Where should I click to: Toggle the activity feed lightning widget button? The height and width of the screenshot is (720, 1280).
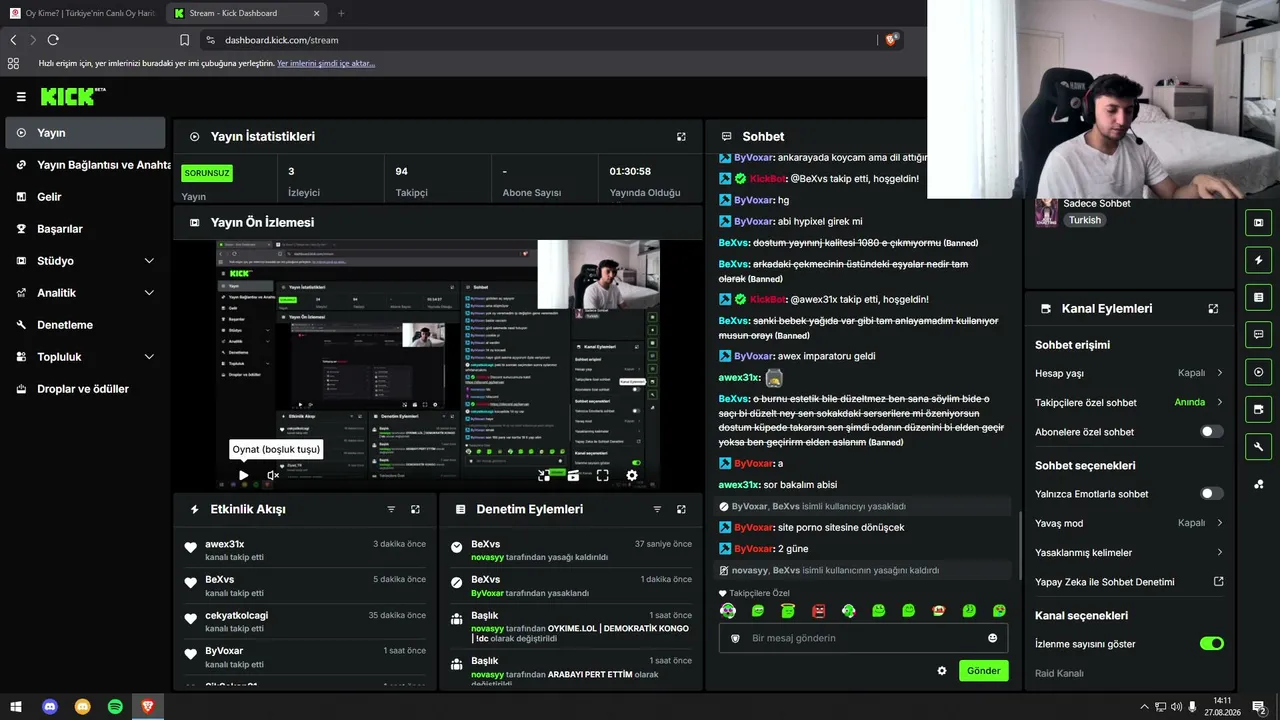pyautogui.click(x=1258, y=260)
